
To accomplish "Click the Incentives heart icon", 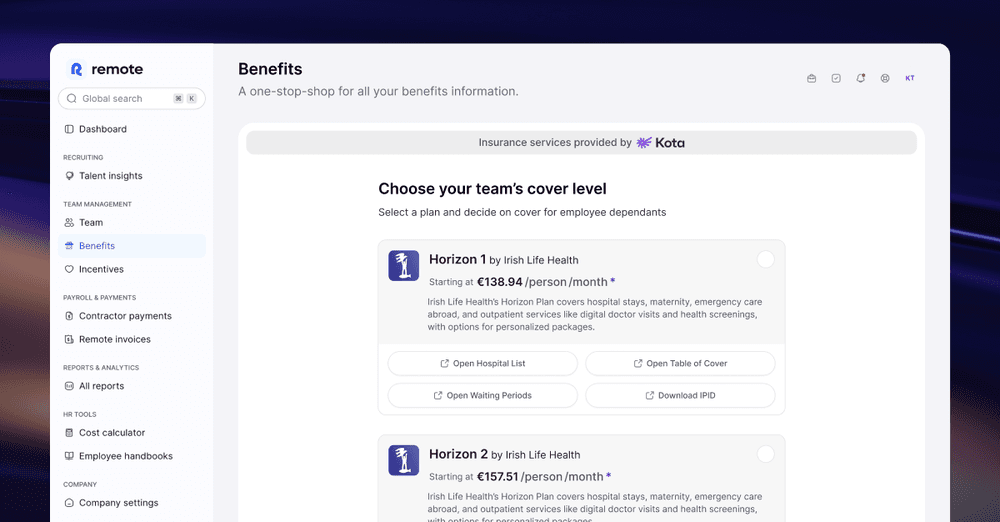I will 69,269.
